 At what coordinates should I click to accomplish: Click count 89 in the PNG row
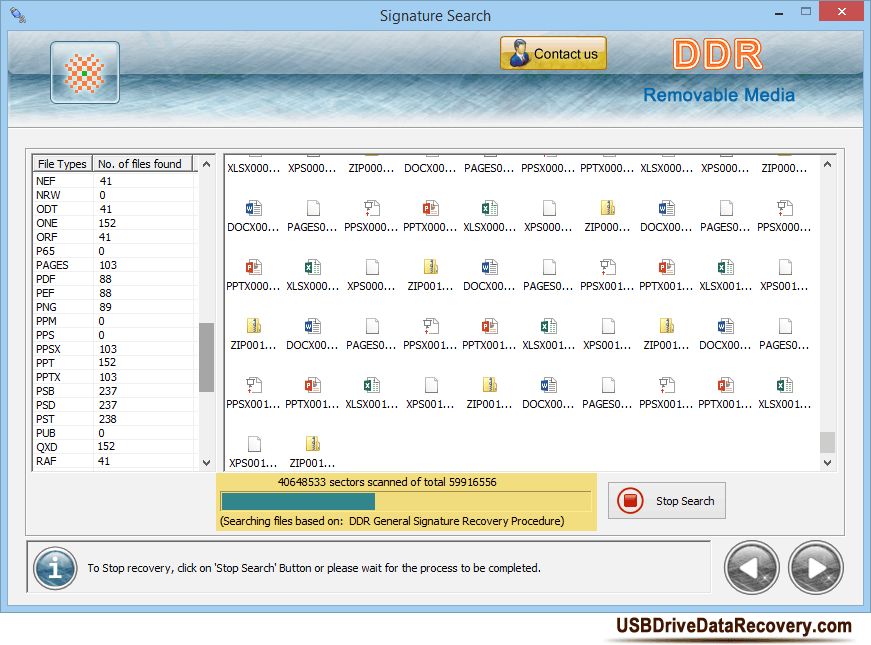(105, 307)
